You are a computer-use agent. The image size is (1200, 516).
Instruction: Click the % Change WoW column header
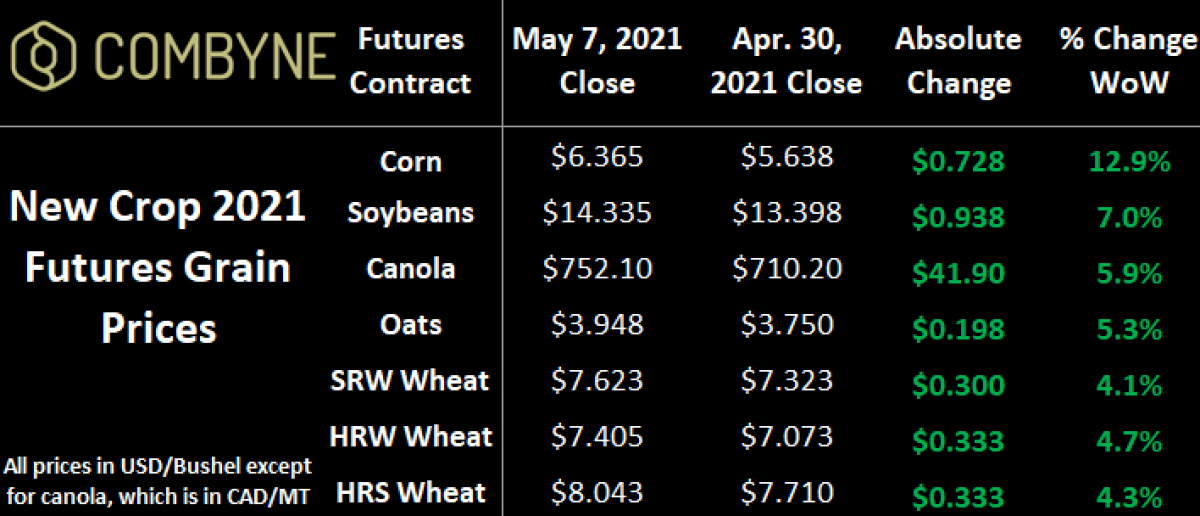pos(1128,61)
